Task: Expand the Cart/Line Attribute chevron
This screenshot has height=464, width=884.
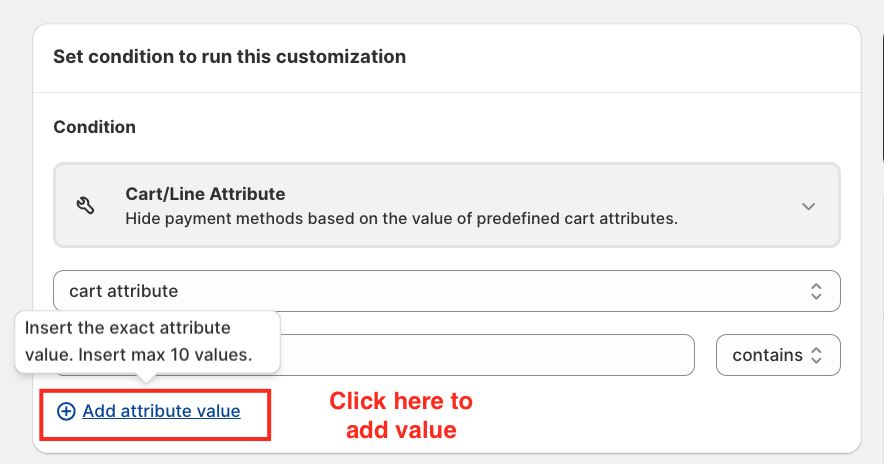Action: (x=809, y=206)
